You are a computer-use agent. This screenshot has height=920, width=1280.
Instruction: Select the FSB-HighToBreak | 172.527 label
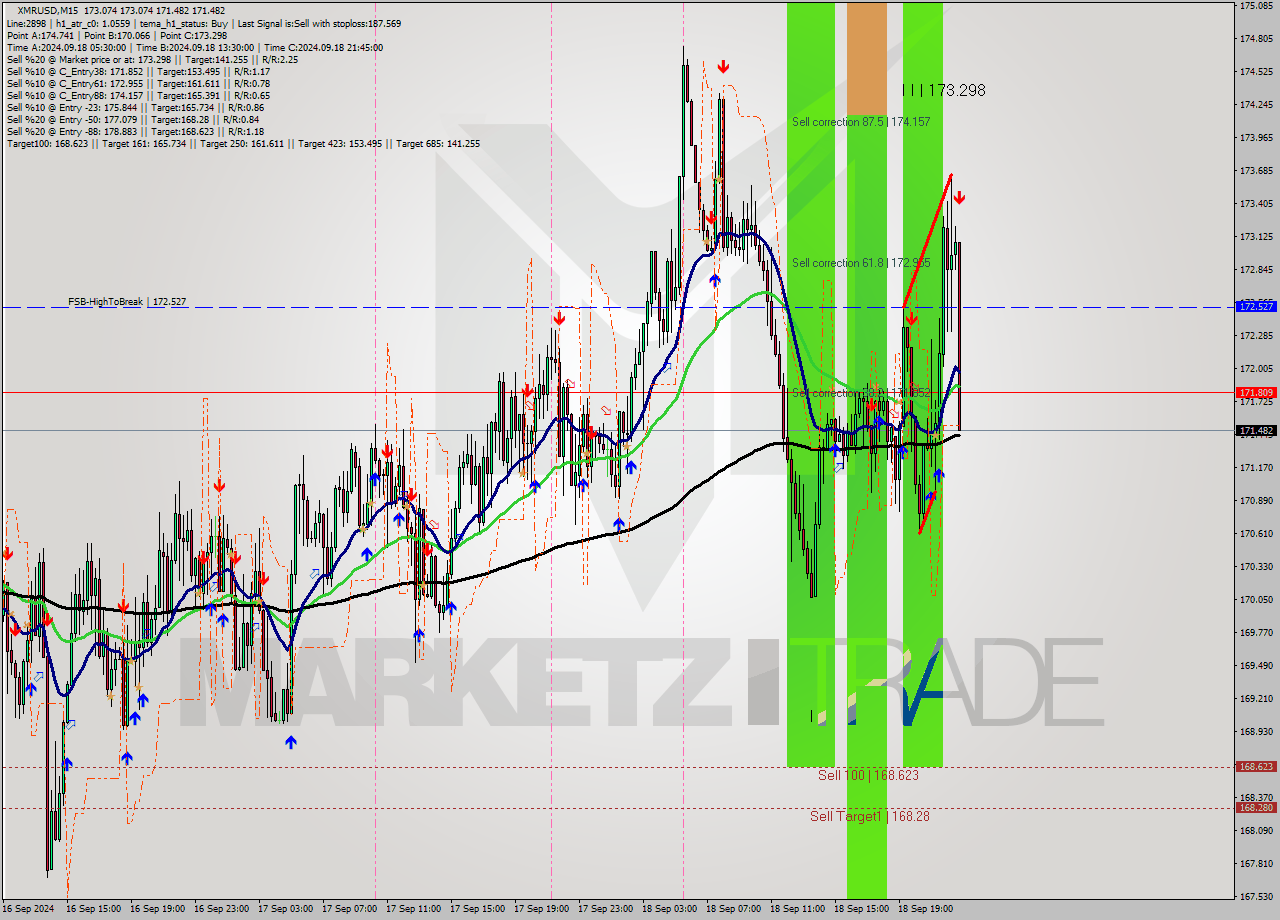(127, 301)
